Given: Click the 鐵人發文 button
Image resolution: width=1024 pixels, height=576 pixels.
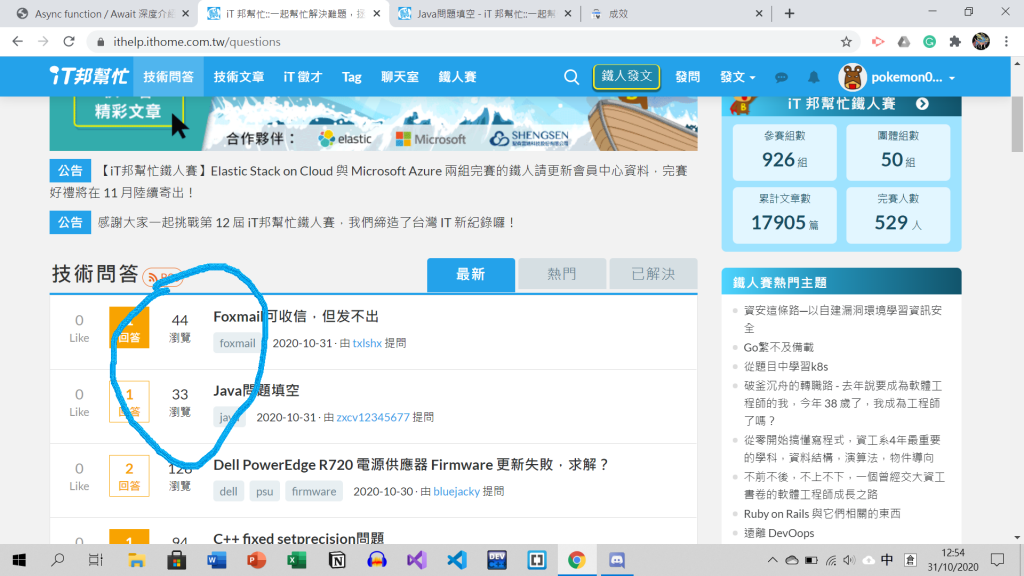Looking at the screenshot, I should [626, 76].
